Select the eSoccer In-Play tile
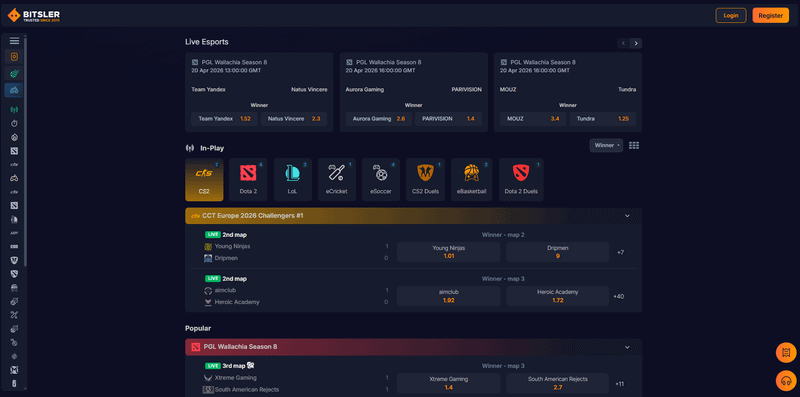This screenshot has width=800, height=397. coord(381,180)
